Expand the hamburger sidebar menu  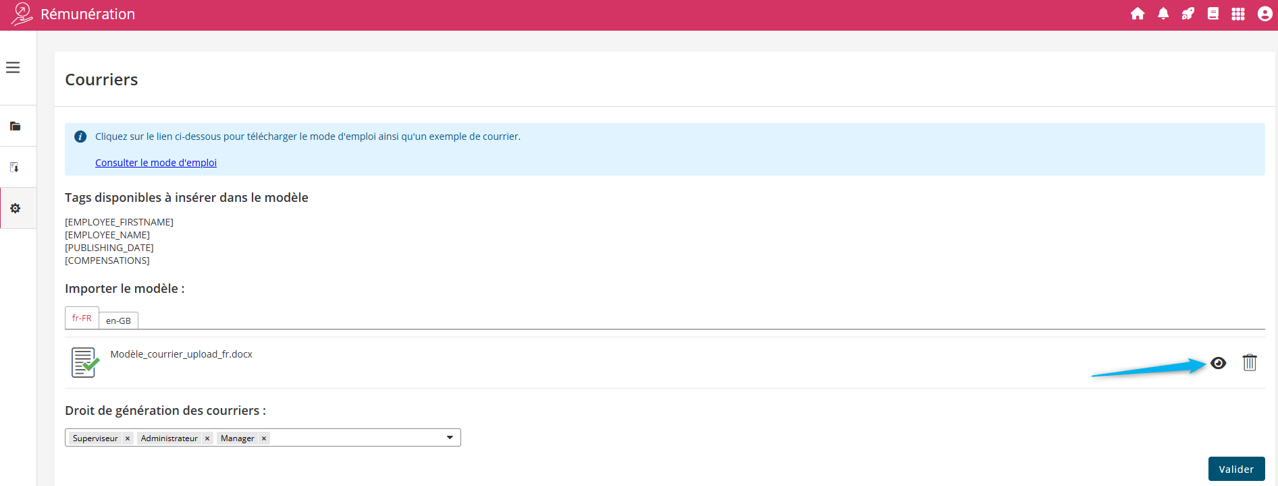point(13,67)
